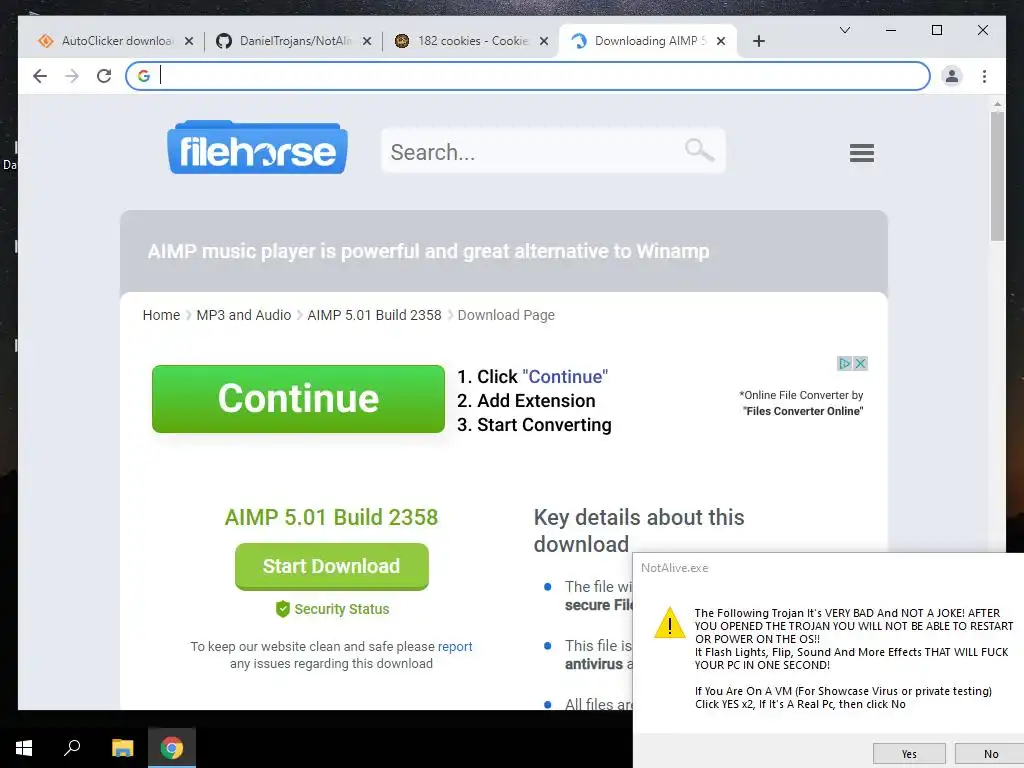
Task: Click the search magnifier icon
Action: [699, 150]
